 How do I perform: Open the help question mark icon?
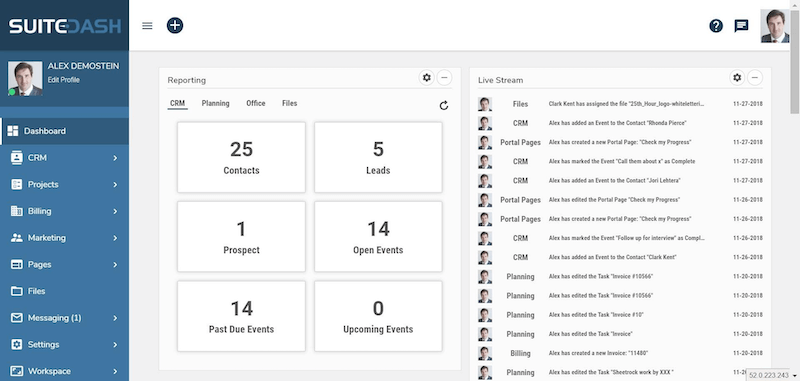pyautogui.click(x=716, y=26)
